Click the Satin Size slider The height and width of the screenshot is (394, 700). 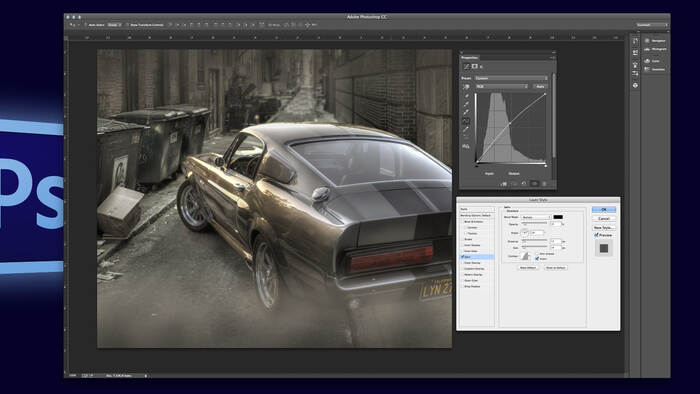(x=534, y=246)
